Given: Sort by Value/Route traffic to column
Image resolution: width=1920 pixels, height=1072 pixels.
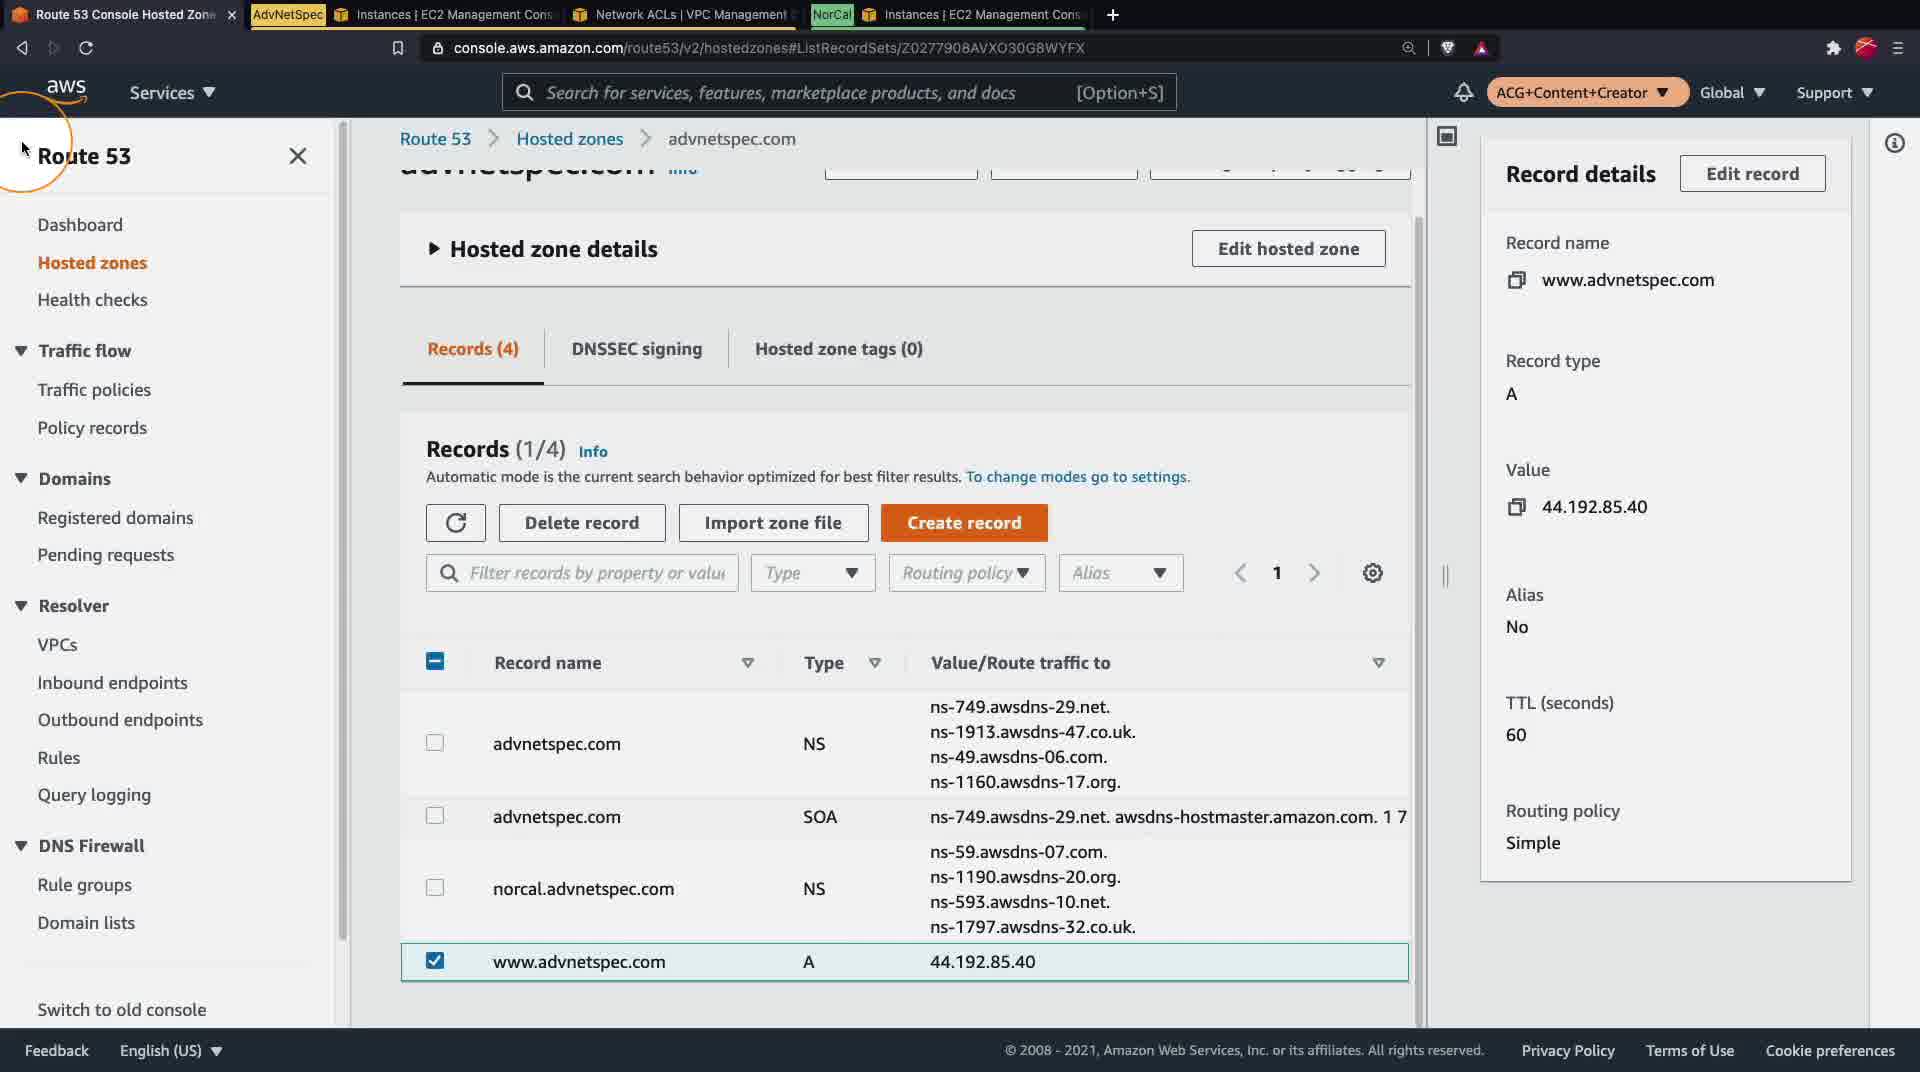Looking at the screenshot, I should [1378, 663].
